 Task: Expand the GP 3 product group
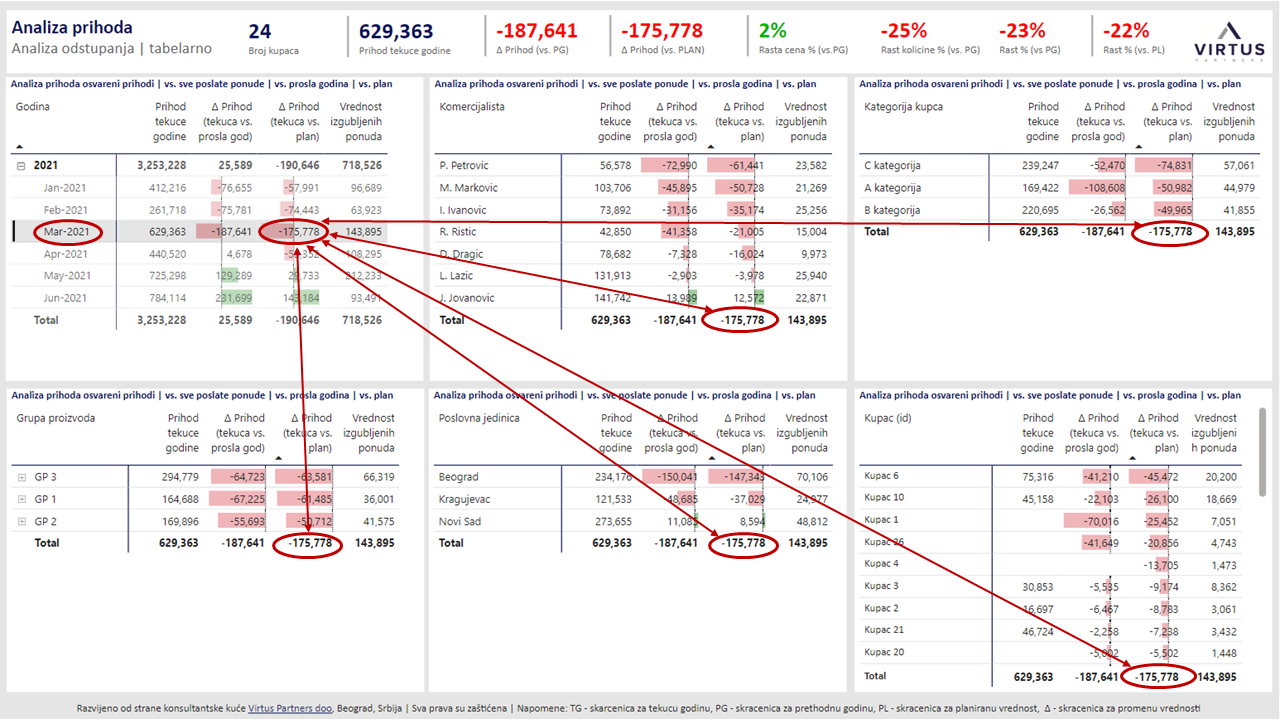point(21,478)
